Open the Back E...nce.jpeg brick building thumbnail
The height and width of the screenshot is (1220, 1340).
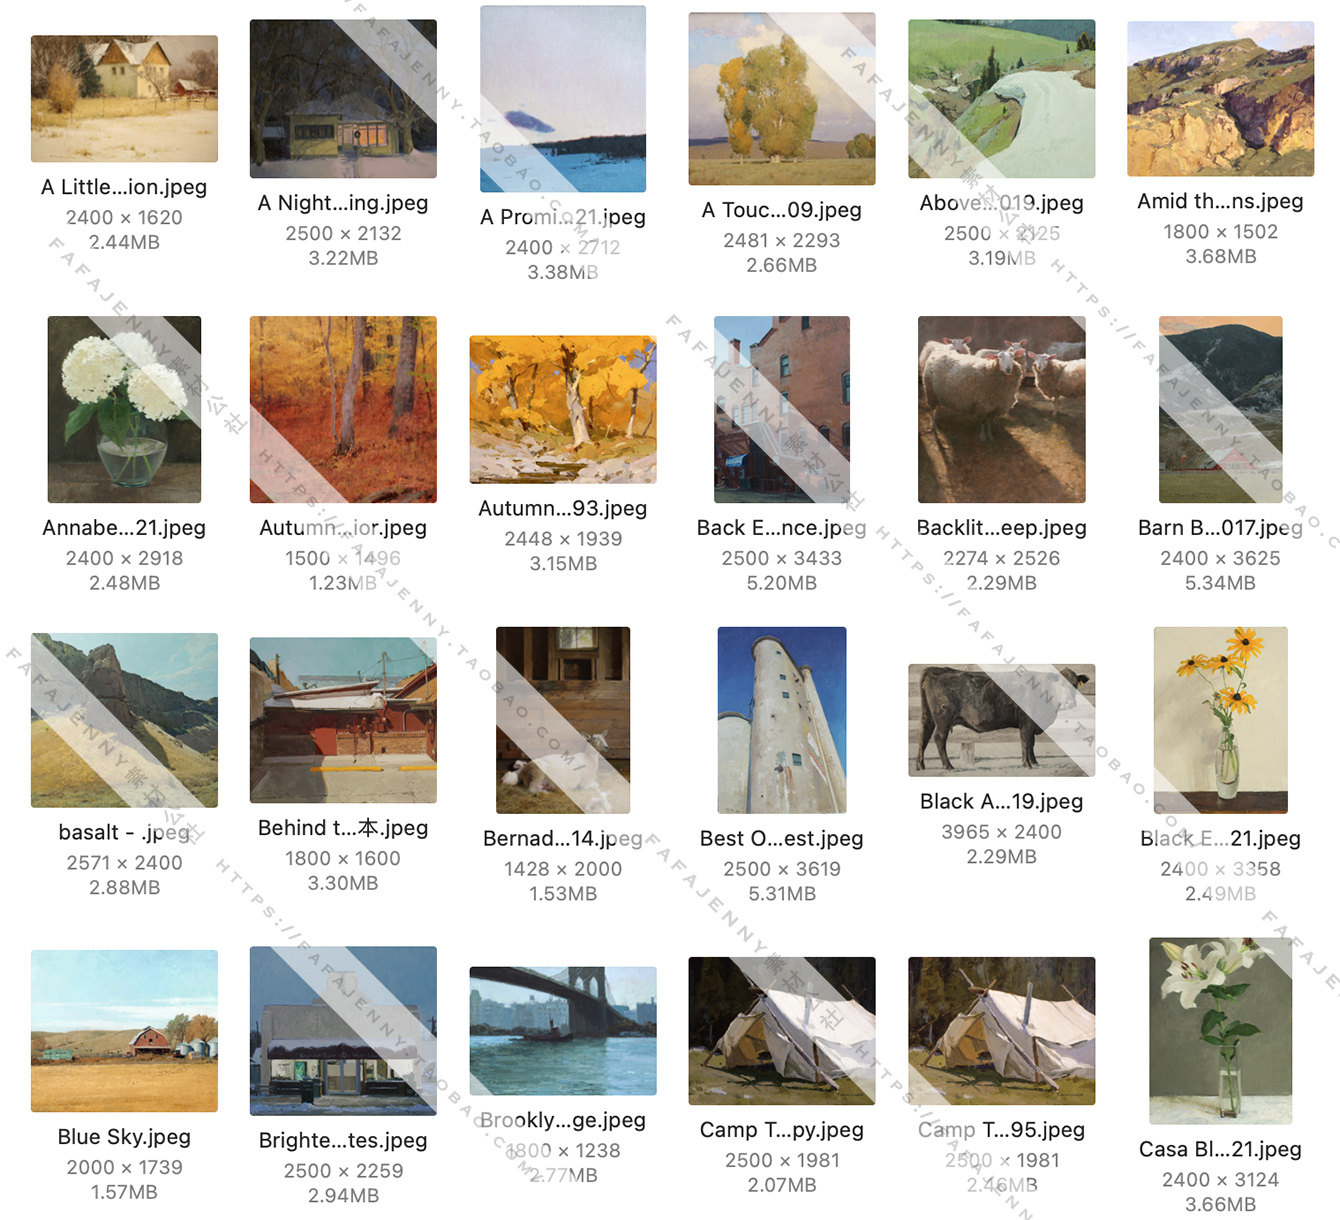(782, 409)
